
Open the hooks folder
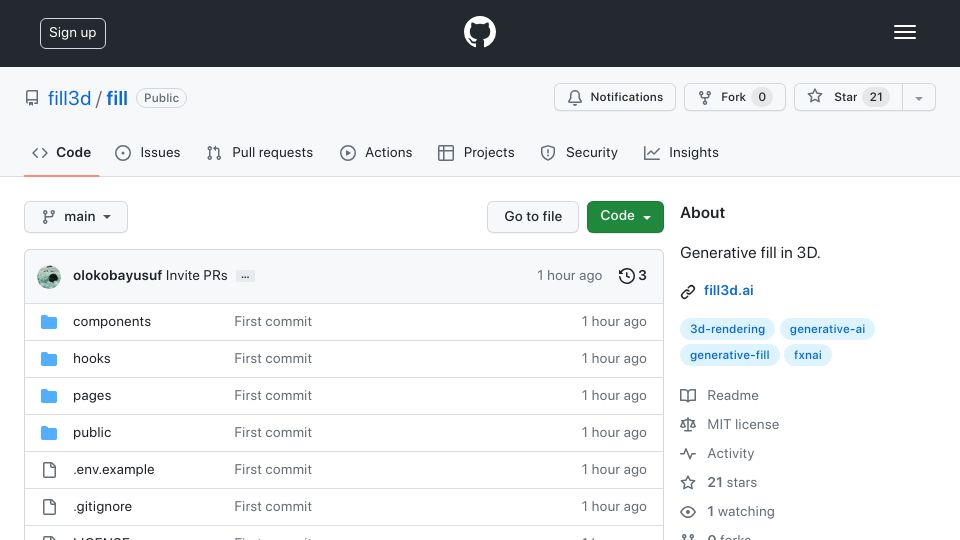point(92,358)
